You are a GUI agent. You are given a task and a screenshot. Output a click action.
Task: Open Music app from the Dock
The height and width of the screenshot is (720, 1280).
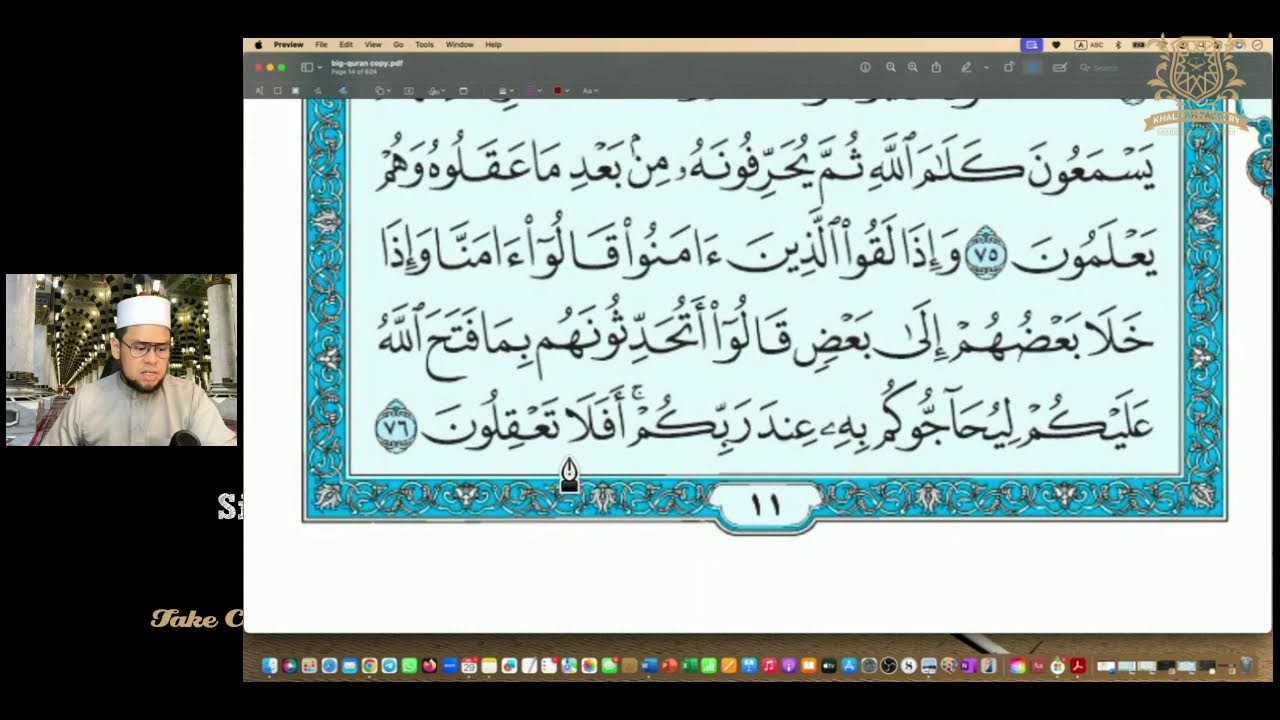tap(769, 666)
